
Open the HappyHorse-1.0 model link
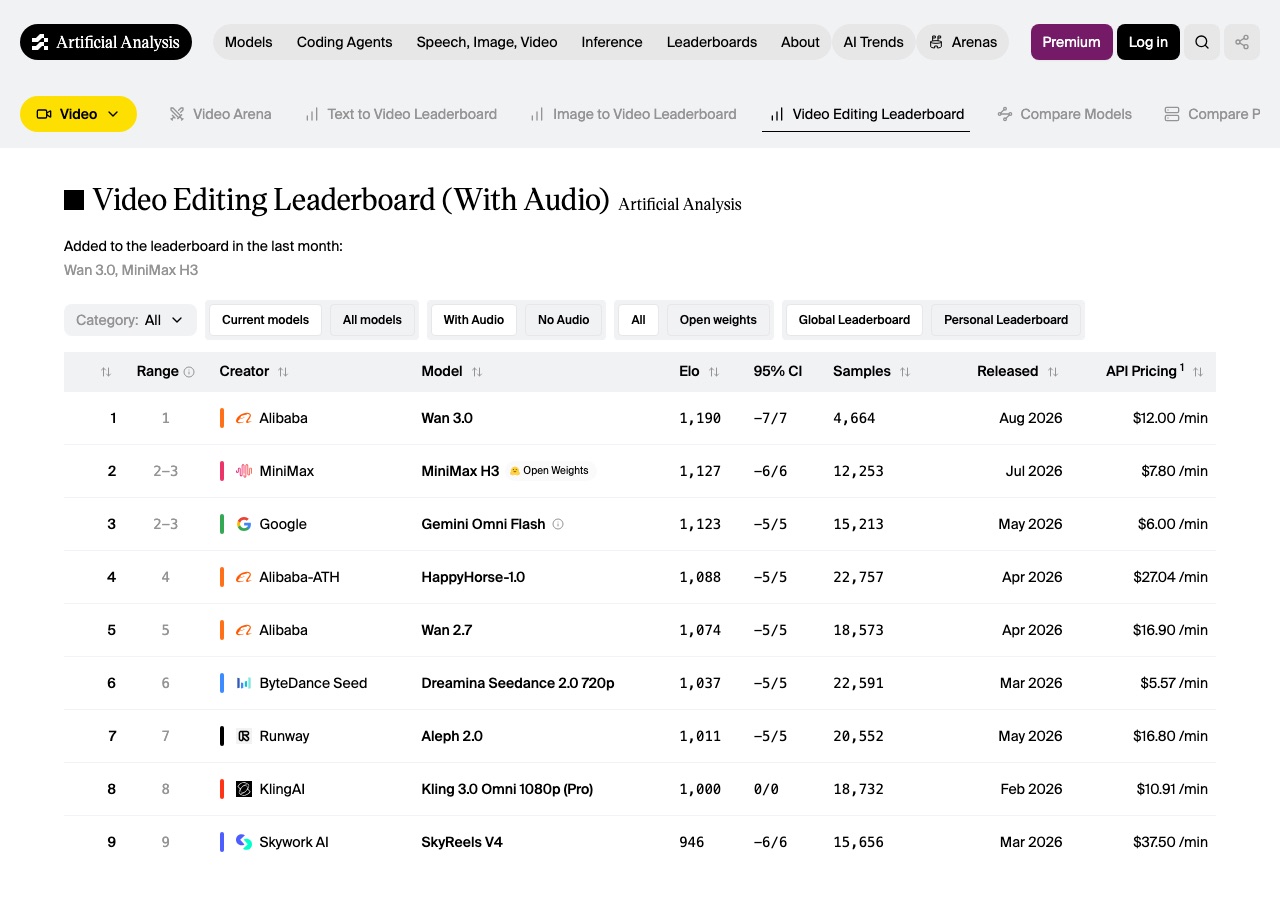(473, 577)
